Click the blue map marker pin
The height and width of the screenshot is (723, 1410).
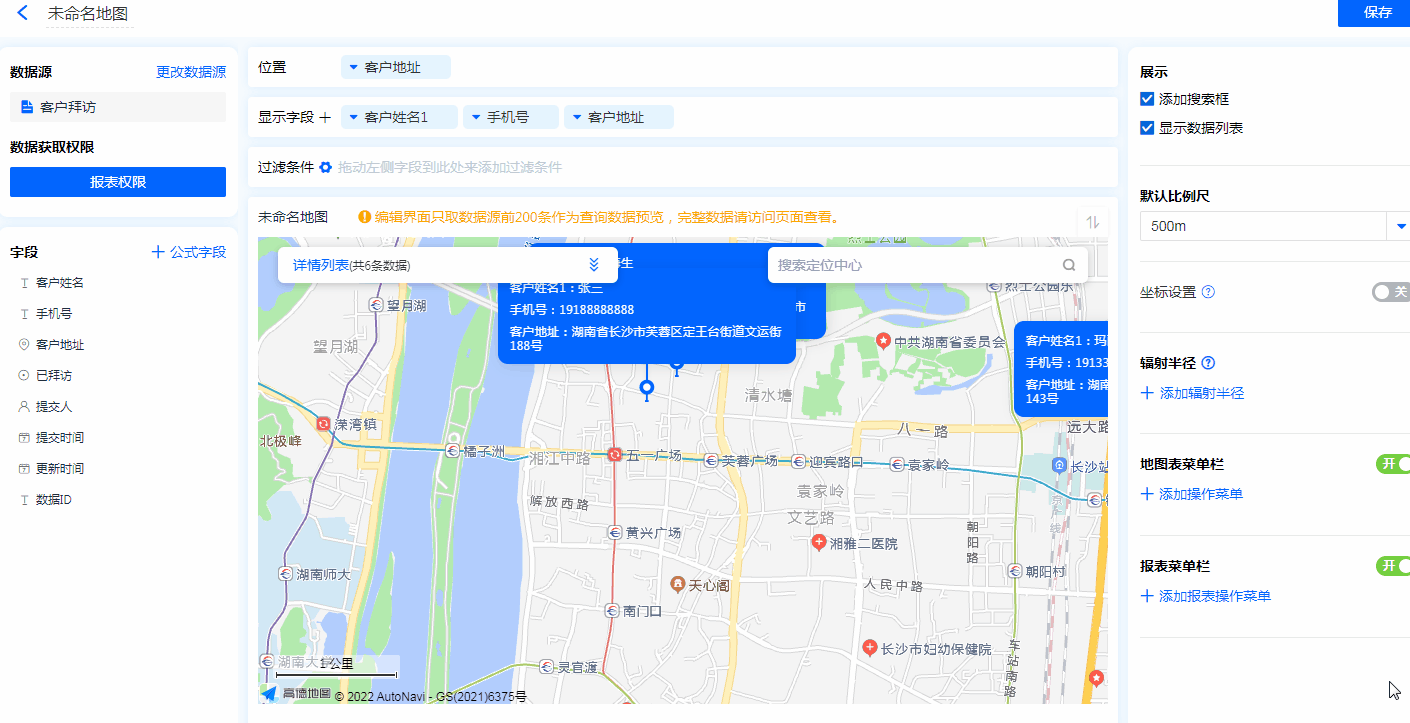click(x=646, y=388)
